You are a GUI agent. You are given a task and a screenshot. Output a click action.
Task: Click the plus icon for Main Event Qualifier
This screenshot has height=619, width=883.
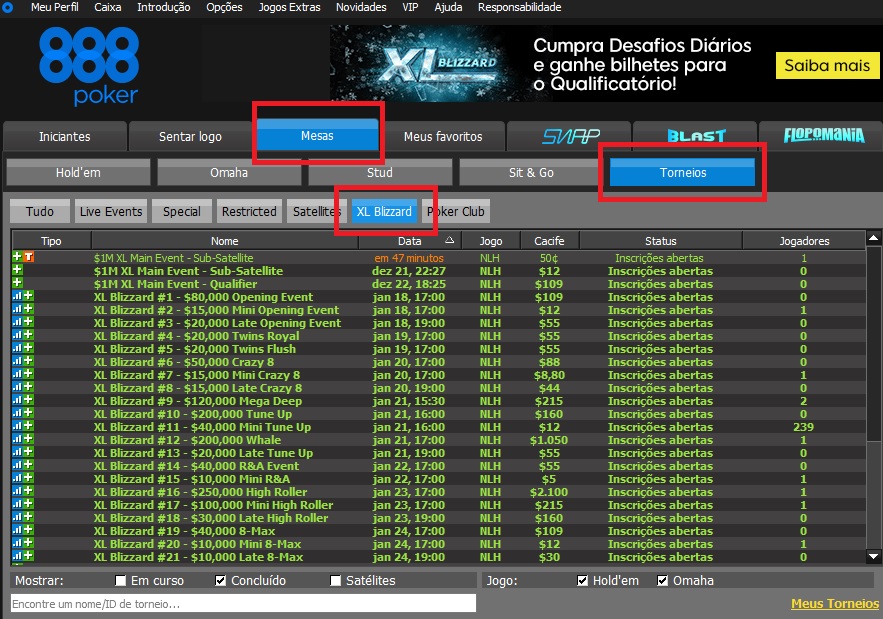click(x=17, y=283)
